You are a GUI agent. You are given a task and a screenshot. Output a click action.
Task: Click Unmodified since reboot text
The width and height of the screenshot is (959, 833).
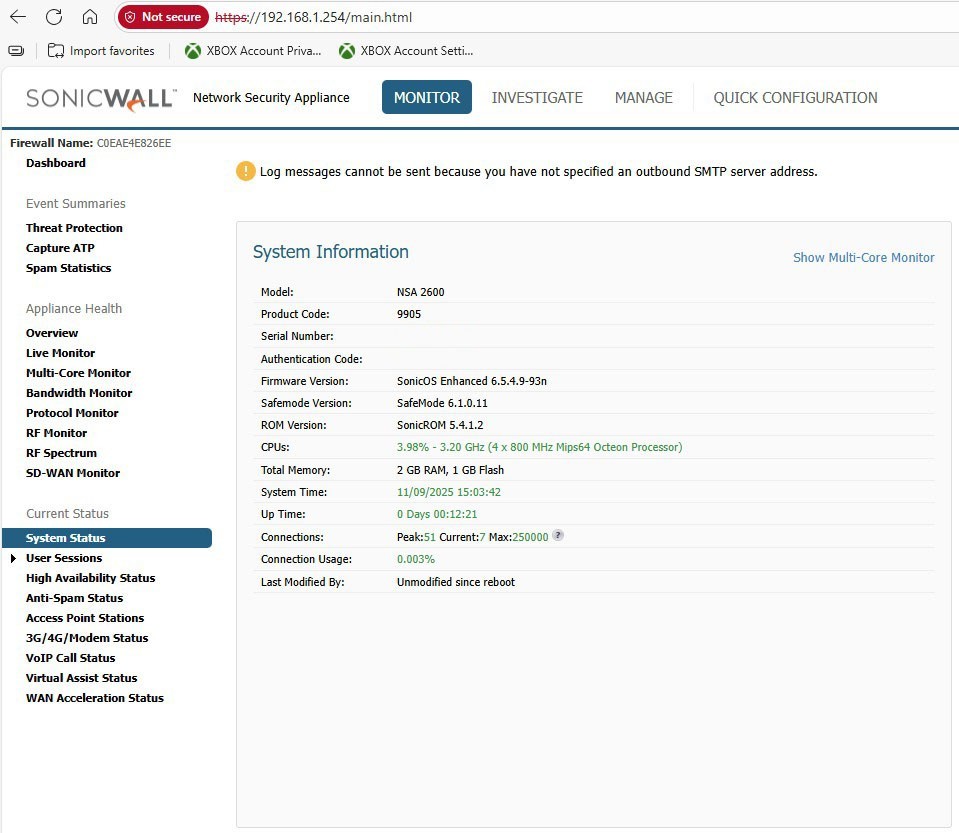pos(456,582)
